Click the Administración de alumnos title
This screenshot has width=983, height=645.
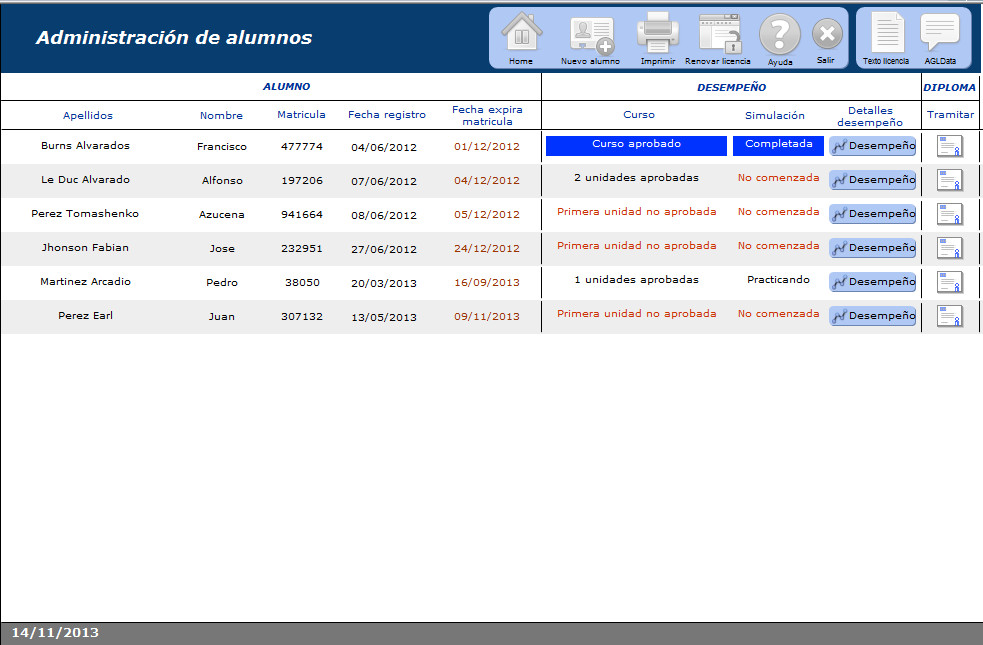174,38
